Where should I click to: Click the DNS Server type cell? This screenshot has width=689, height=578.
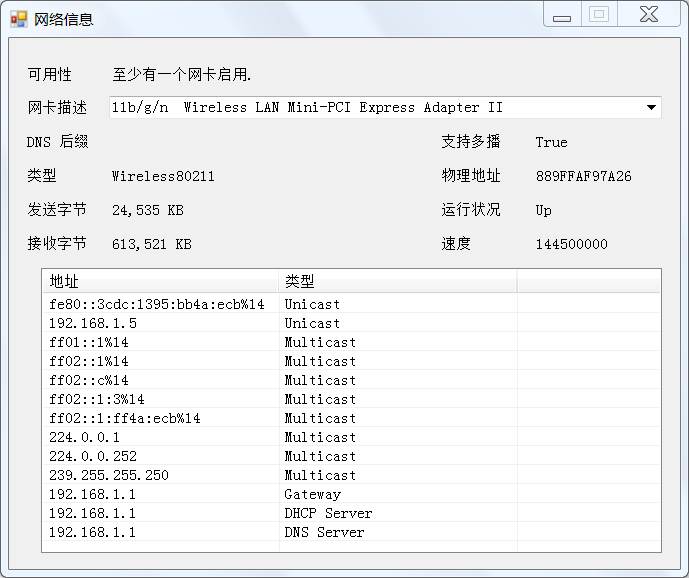324,532
